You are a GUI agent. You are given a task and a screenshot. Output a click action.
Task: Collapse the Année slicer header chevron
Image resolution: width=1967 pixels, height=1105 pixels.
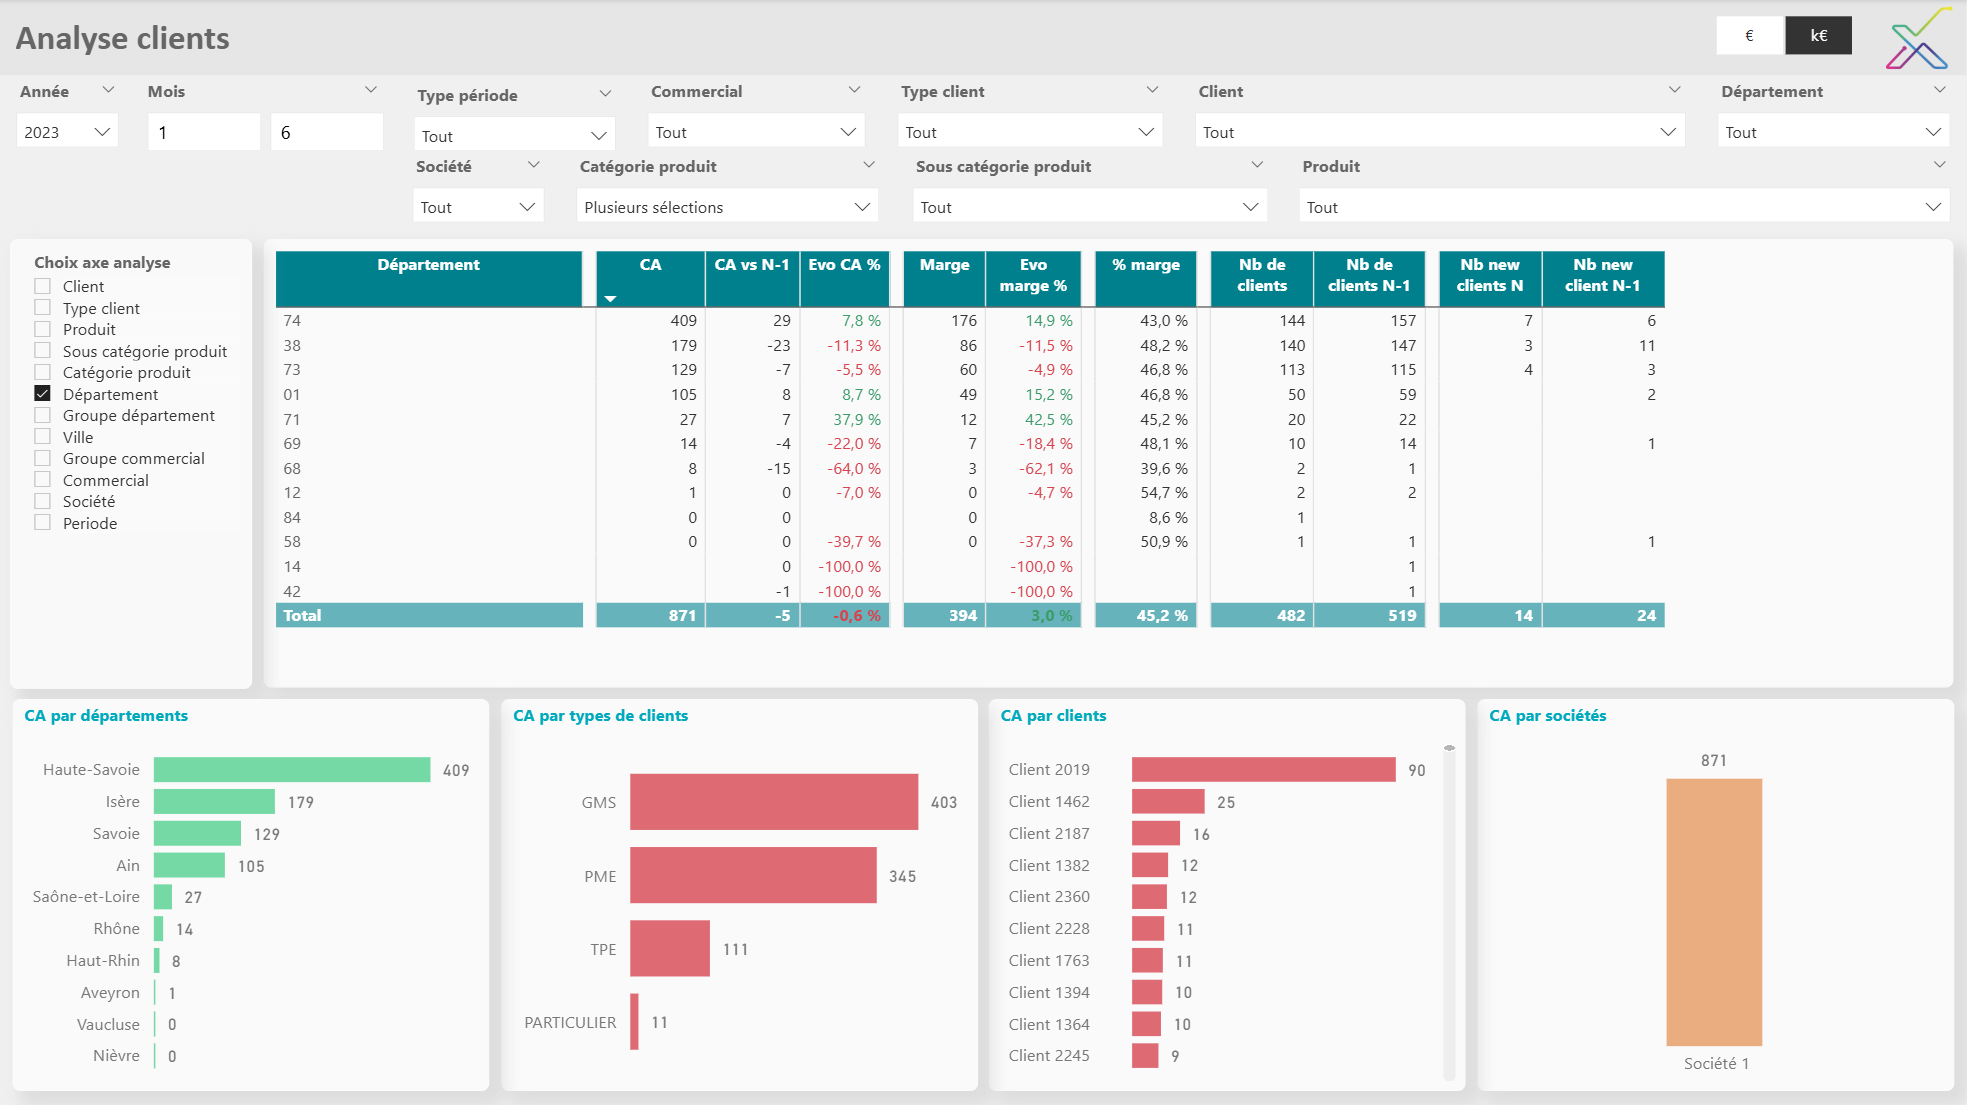point(108,90)
